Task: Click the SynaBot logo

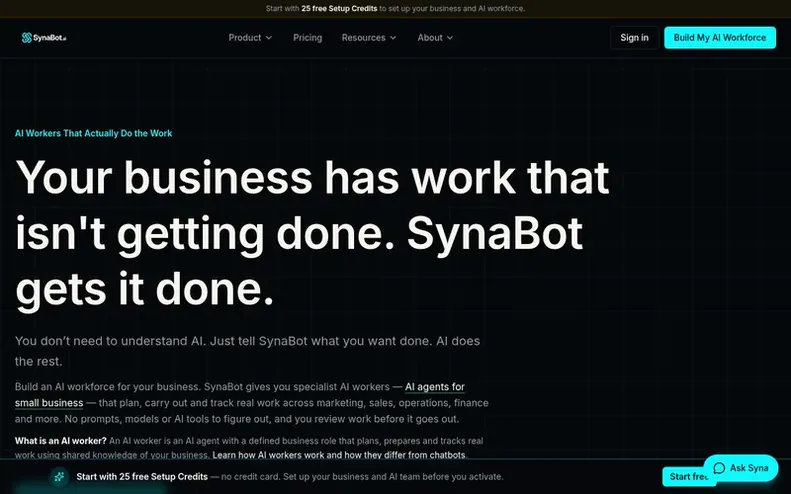Action: click(44, 38)
